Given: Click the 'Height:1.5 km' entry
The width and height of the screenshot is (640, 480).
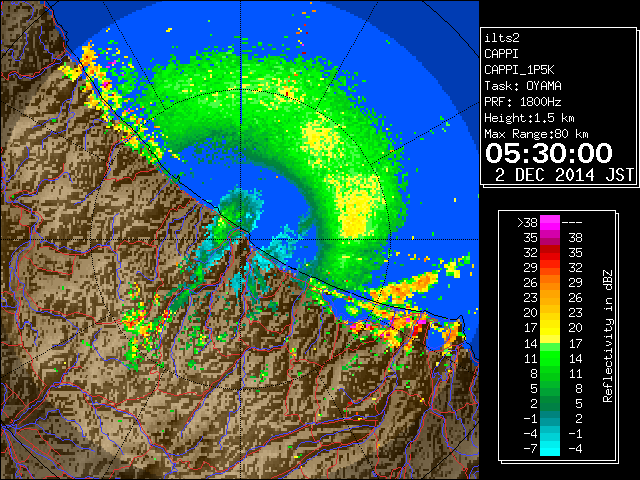Looking at the screenshot, I should click(x=529, y=118).
